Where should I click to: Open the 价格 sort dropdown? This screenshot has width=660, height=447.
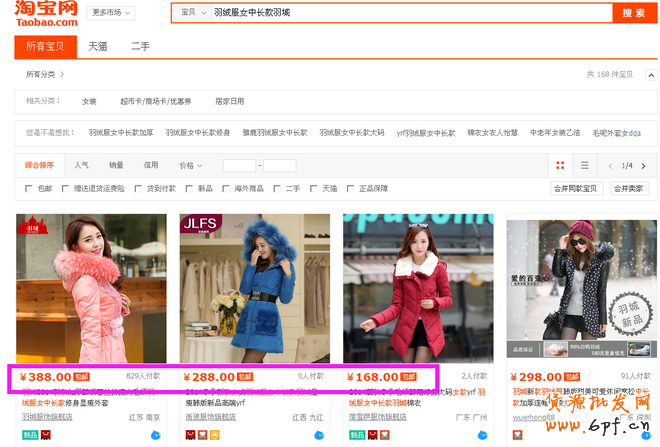(190, 165)
